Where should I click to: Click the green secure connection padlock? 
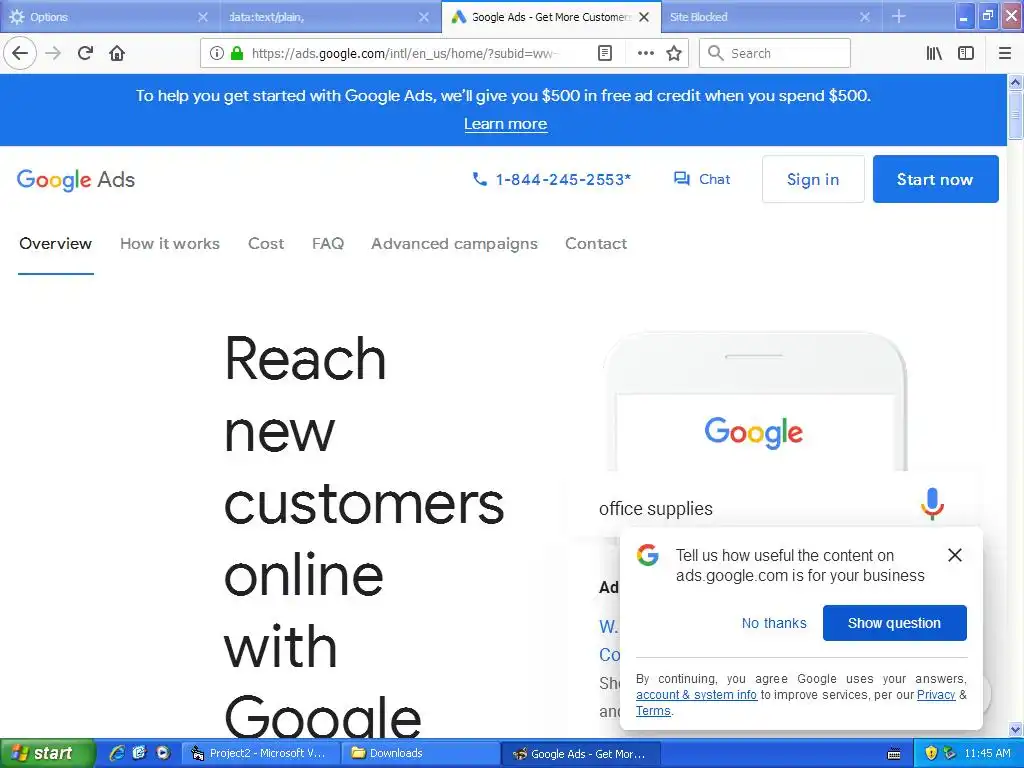pyautogui.click(x=236, y=53)
